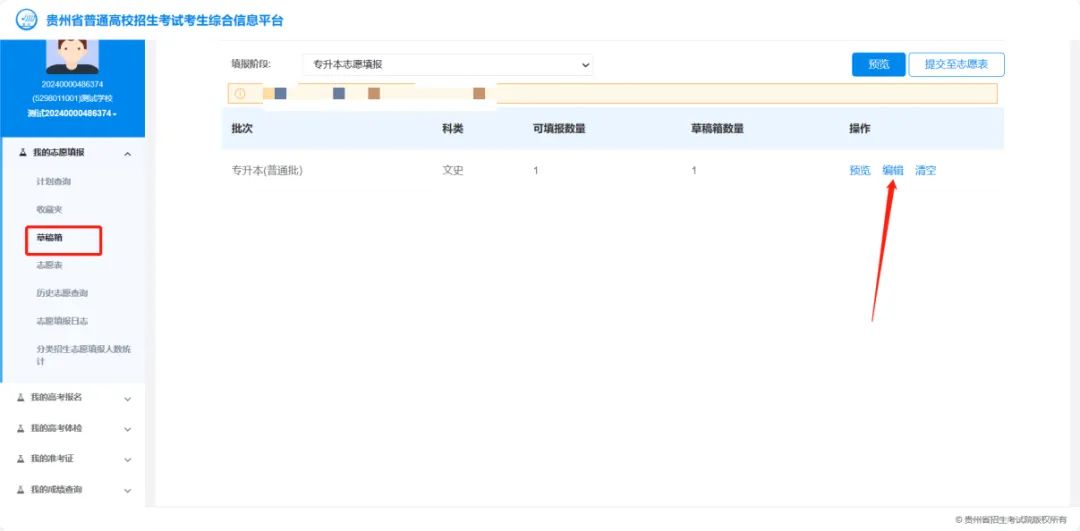Viewport: 1080px width, 531px height.
Task: Click the platform logo icon in header
Action: pyautogui.click(x=25, y=20)
